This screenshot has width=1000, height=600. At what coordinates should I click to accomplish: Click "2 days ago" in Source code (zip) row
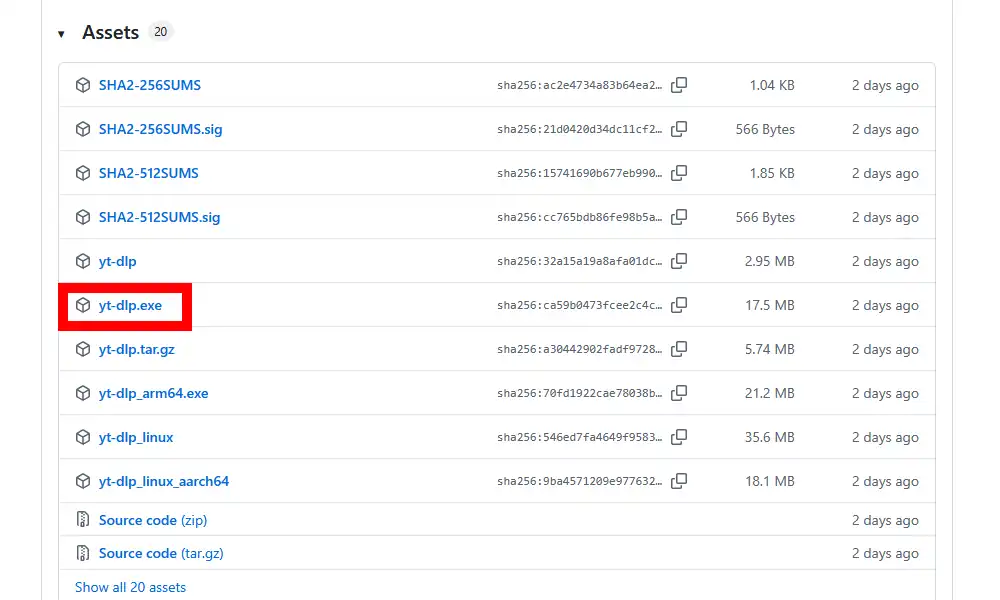pos(885,520)
